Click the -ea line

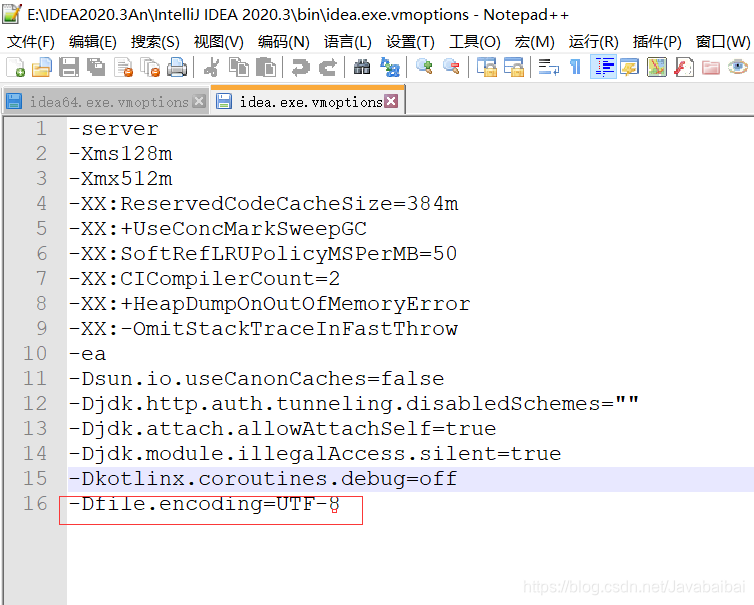pos(88,354)
